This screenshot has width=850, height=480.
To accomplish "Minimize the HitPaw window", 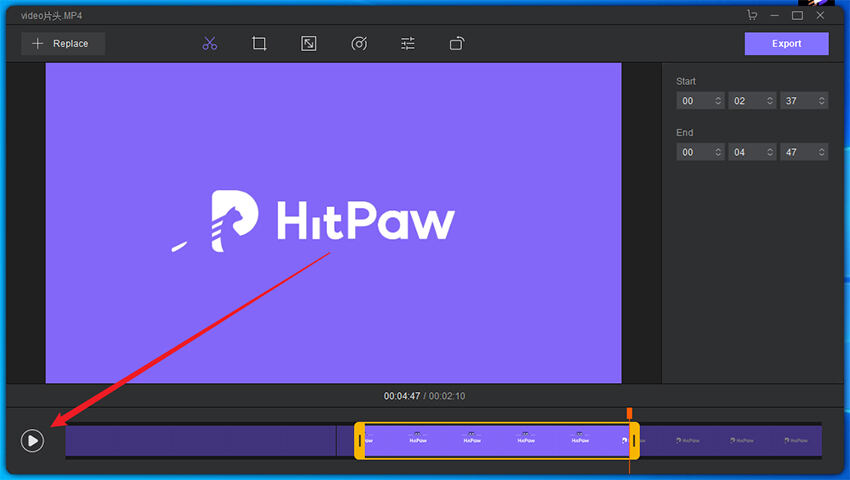I will click(x=775, y=15).
